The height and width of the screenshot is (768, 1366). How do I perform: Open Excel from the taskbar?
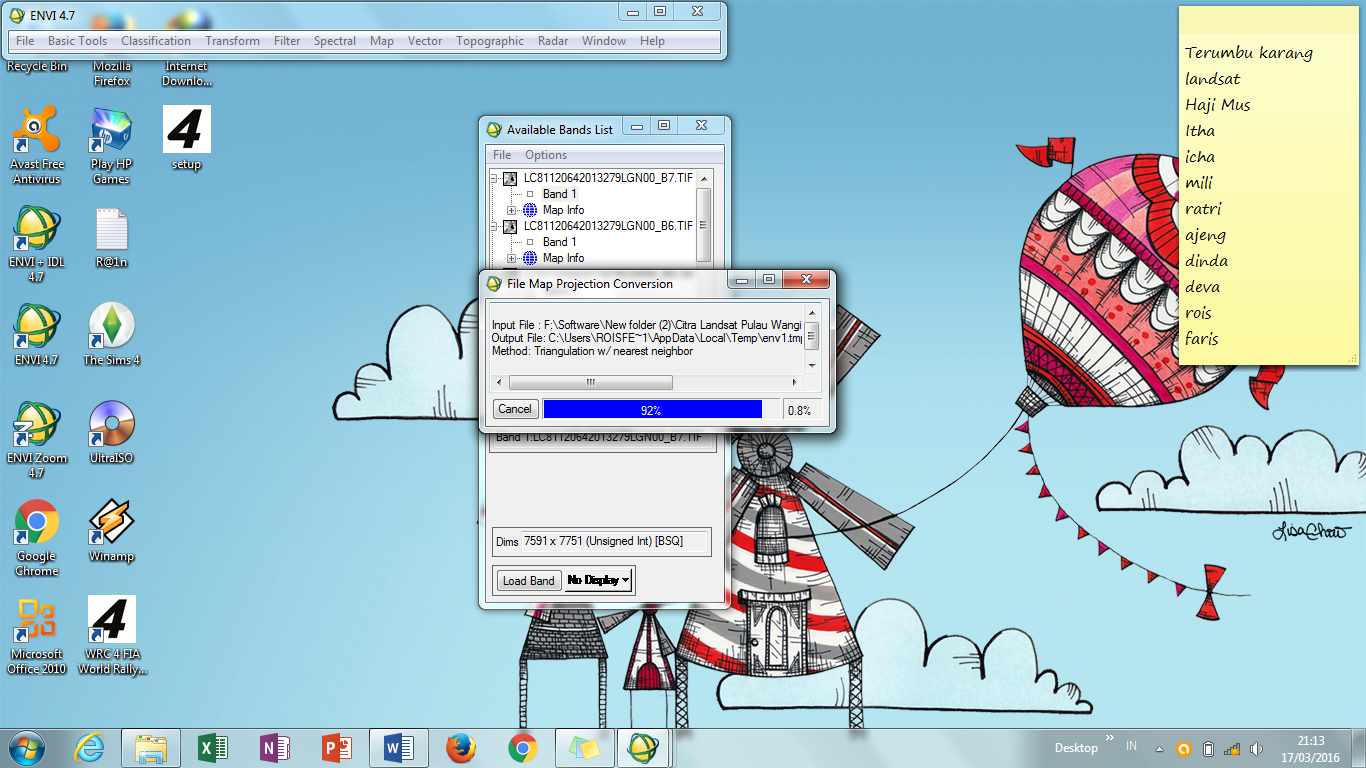click(x=213, y=748)
